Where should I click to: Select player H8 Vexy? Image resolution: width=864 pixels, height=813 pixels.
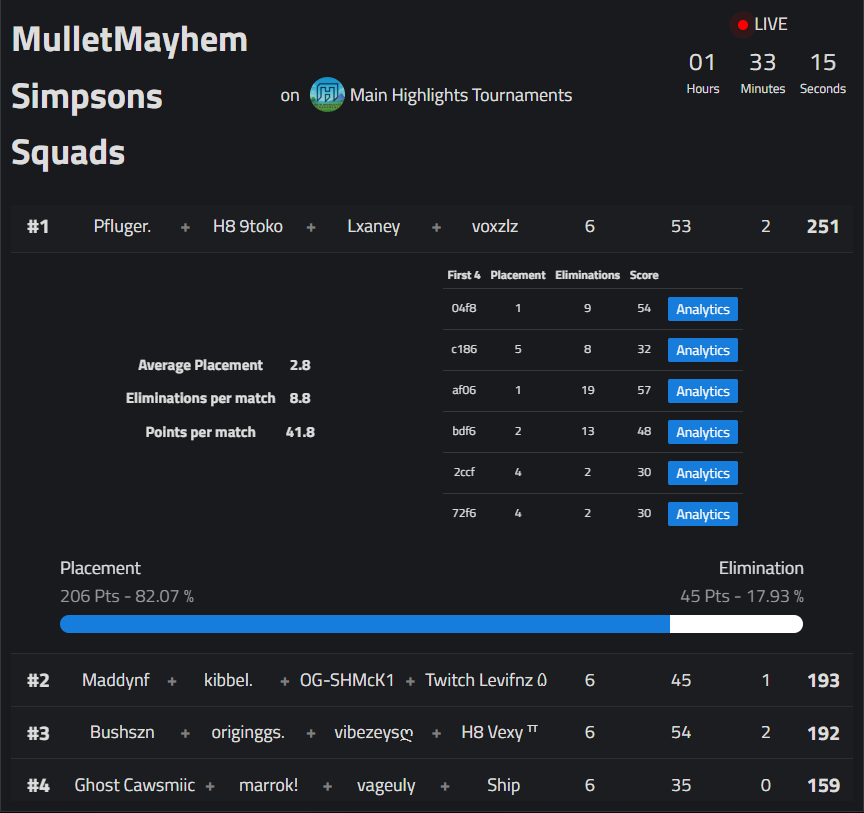coord(499,733)
